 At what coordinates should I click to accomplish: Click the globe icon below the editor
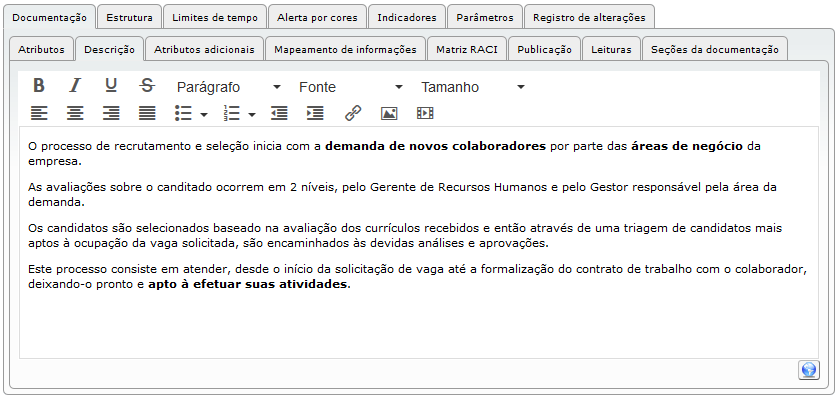pyautogui.click(x=809, y=370)
